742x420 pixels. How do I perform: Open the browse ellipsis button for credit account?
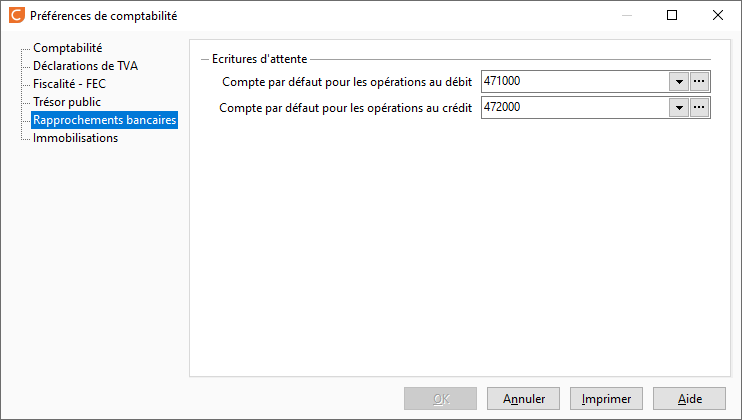[699, 107]
